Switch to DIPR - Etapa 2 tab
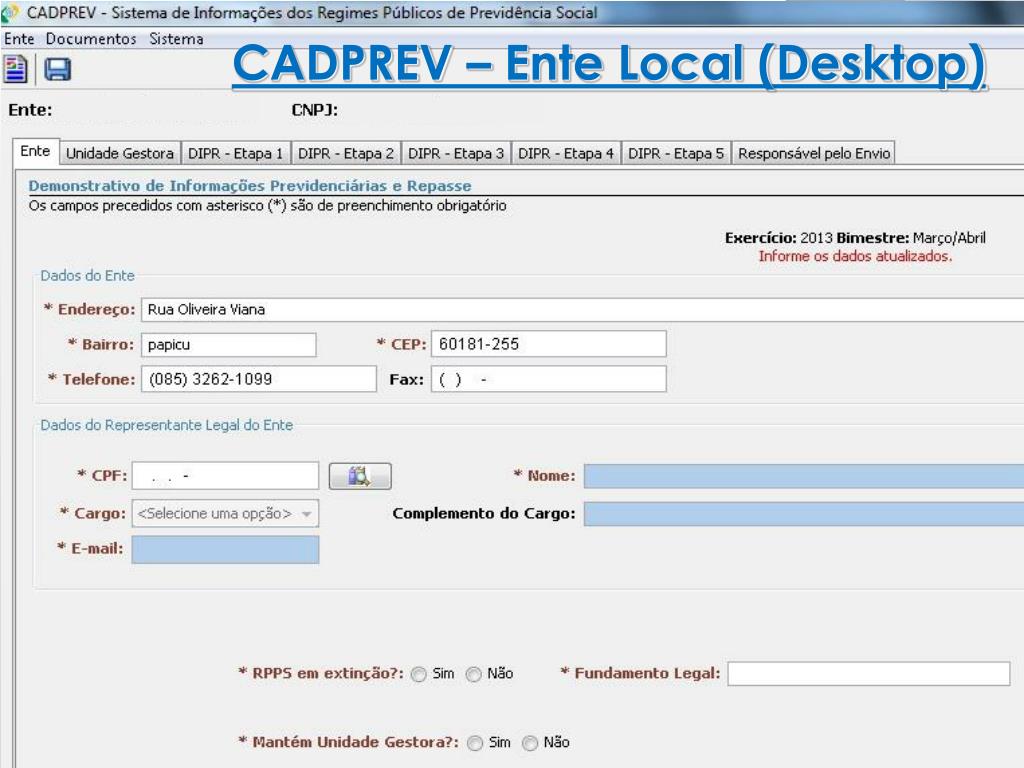The image size is (1024, 768). [346, 153]
